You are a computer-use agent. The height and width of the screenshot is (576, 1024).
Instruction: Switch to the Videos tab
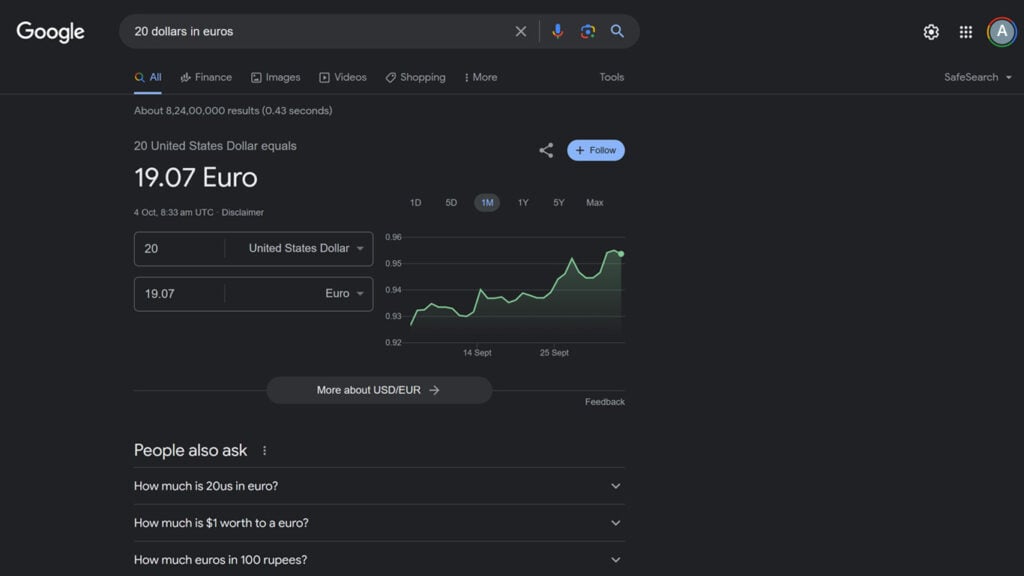pyautogui.click(x=343, y=77)
